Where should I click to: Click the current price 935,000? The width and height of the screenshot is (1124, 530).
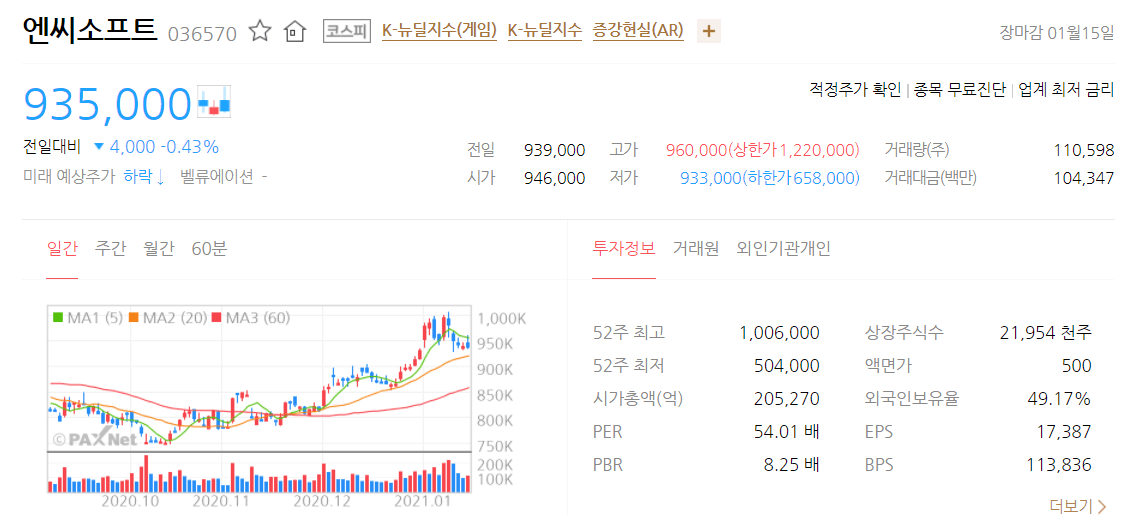coord(108,103)
